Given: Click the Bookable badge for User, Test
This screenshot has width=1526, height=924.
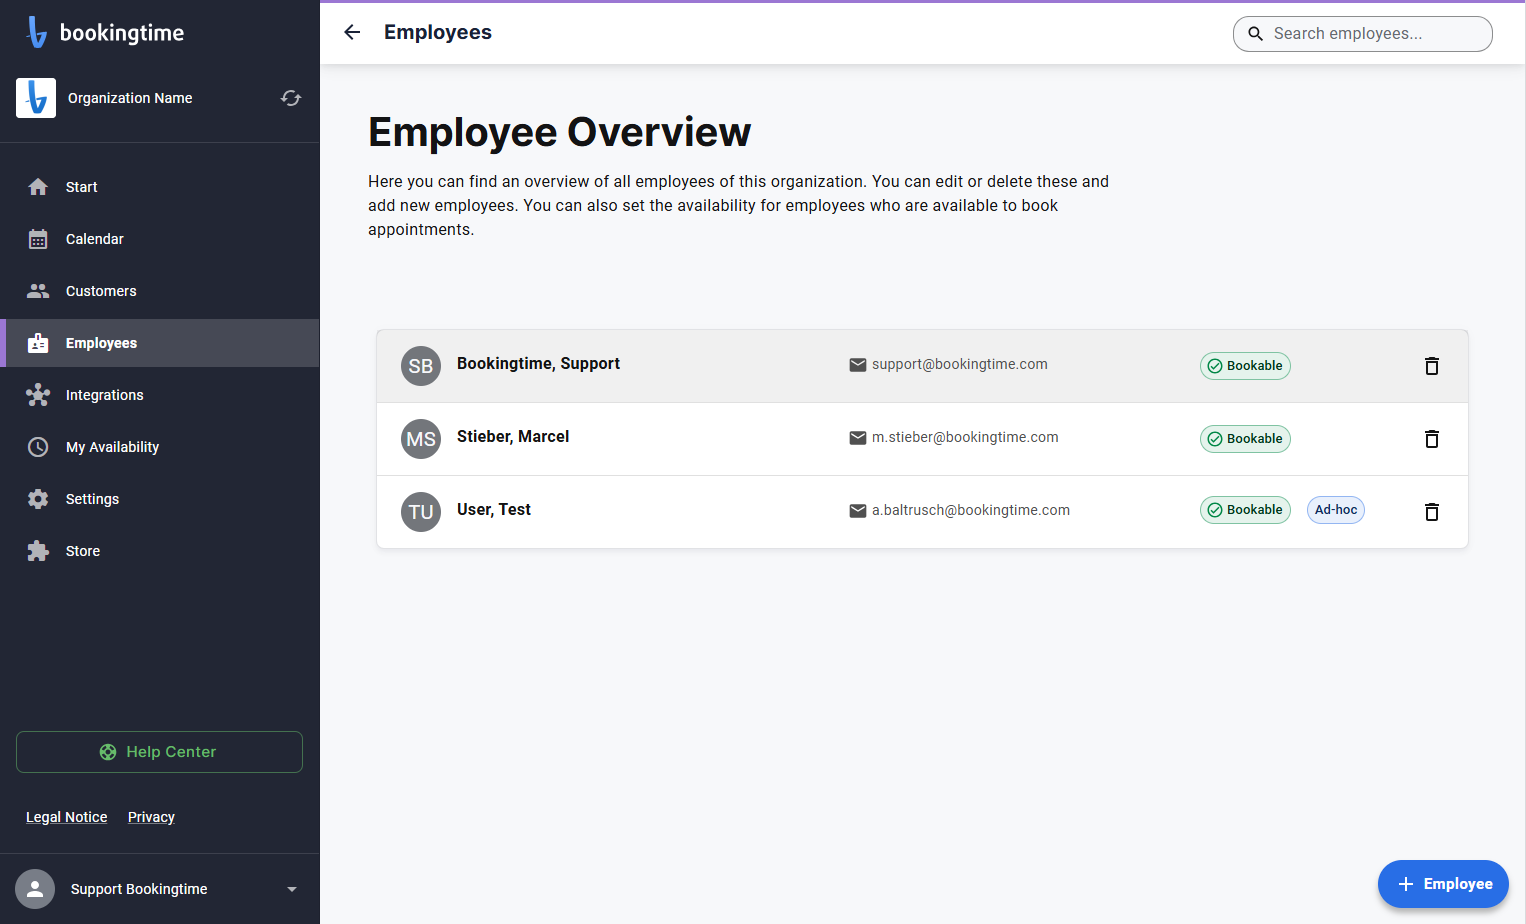Looking at the screenshot, I should point(1245,510).
